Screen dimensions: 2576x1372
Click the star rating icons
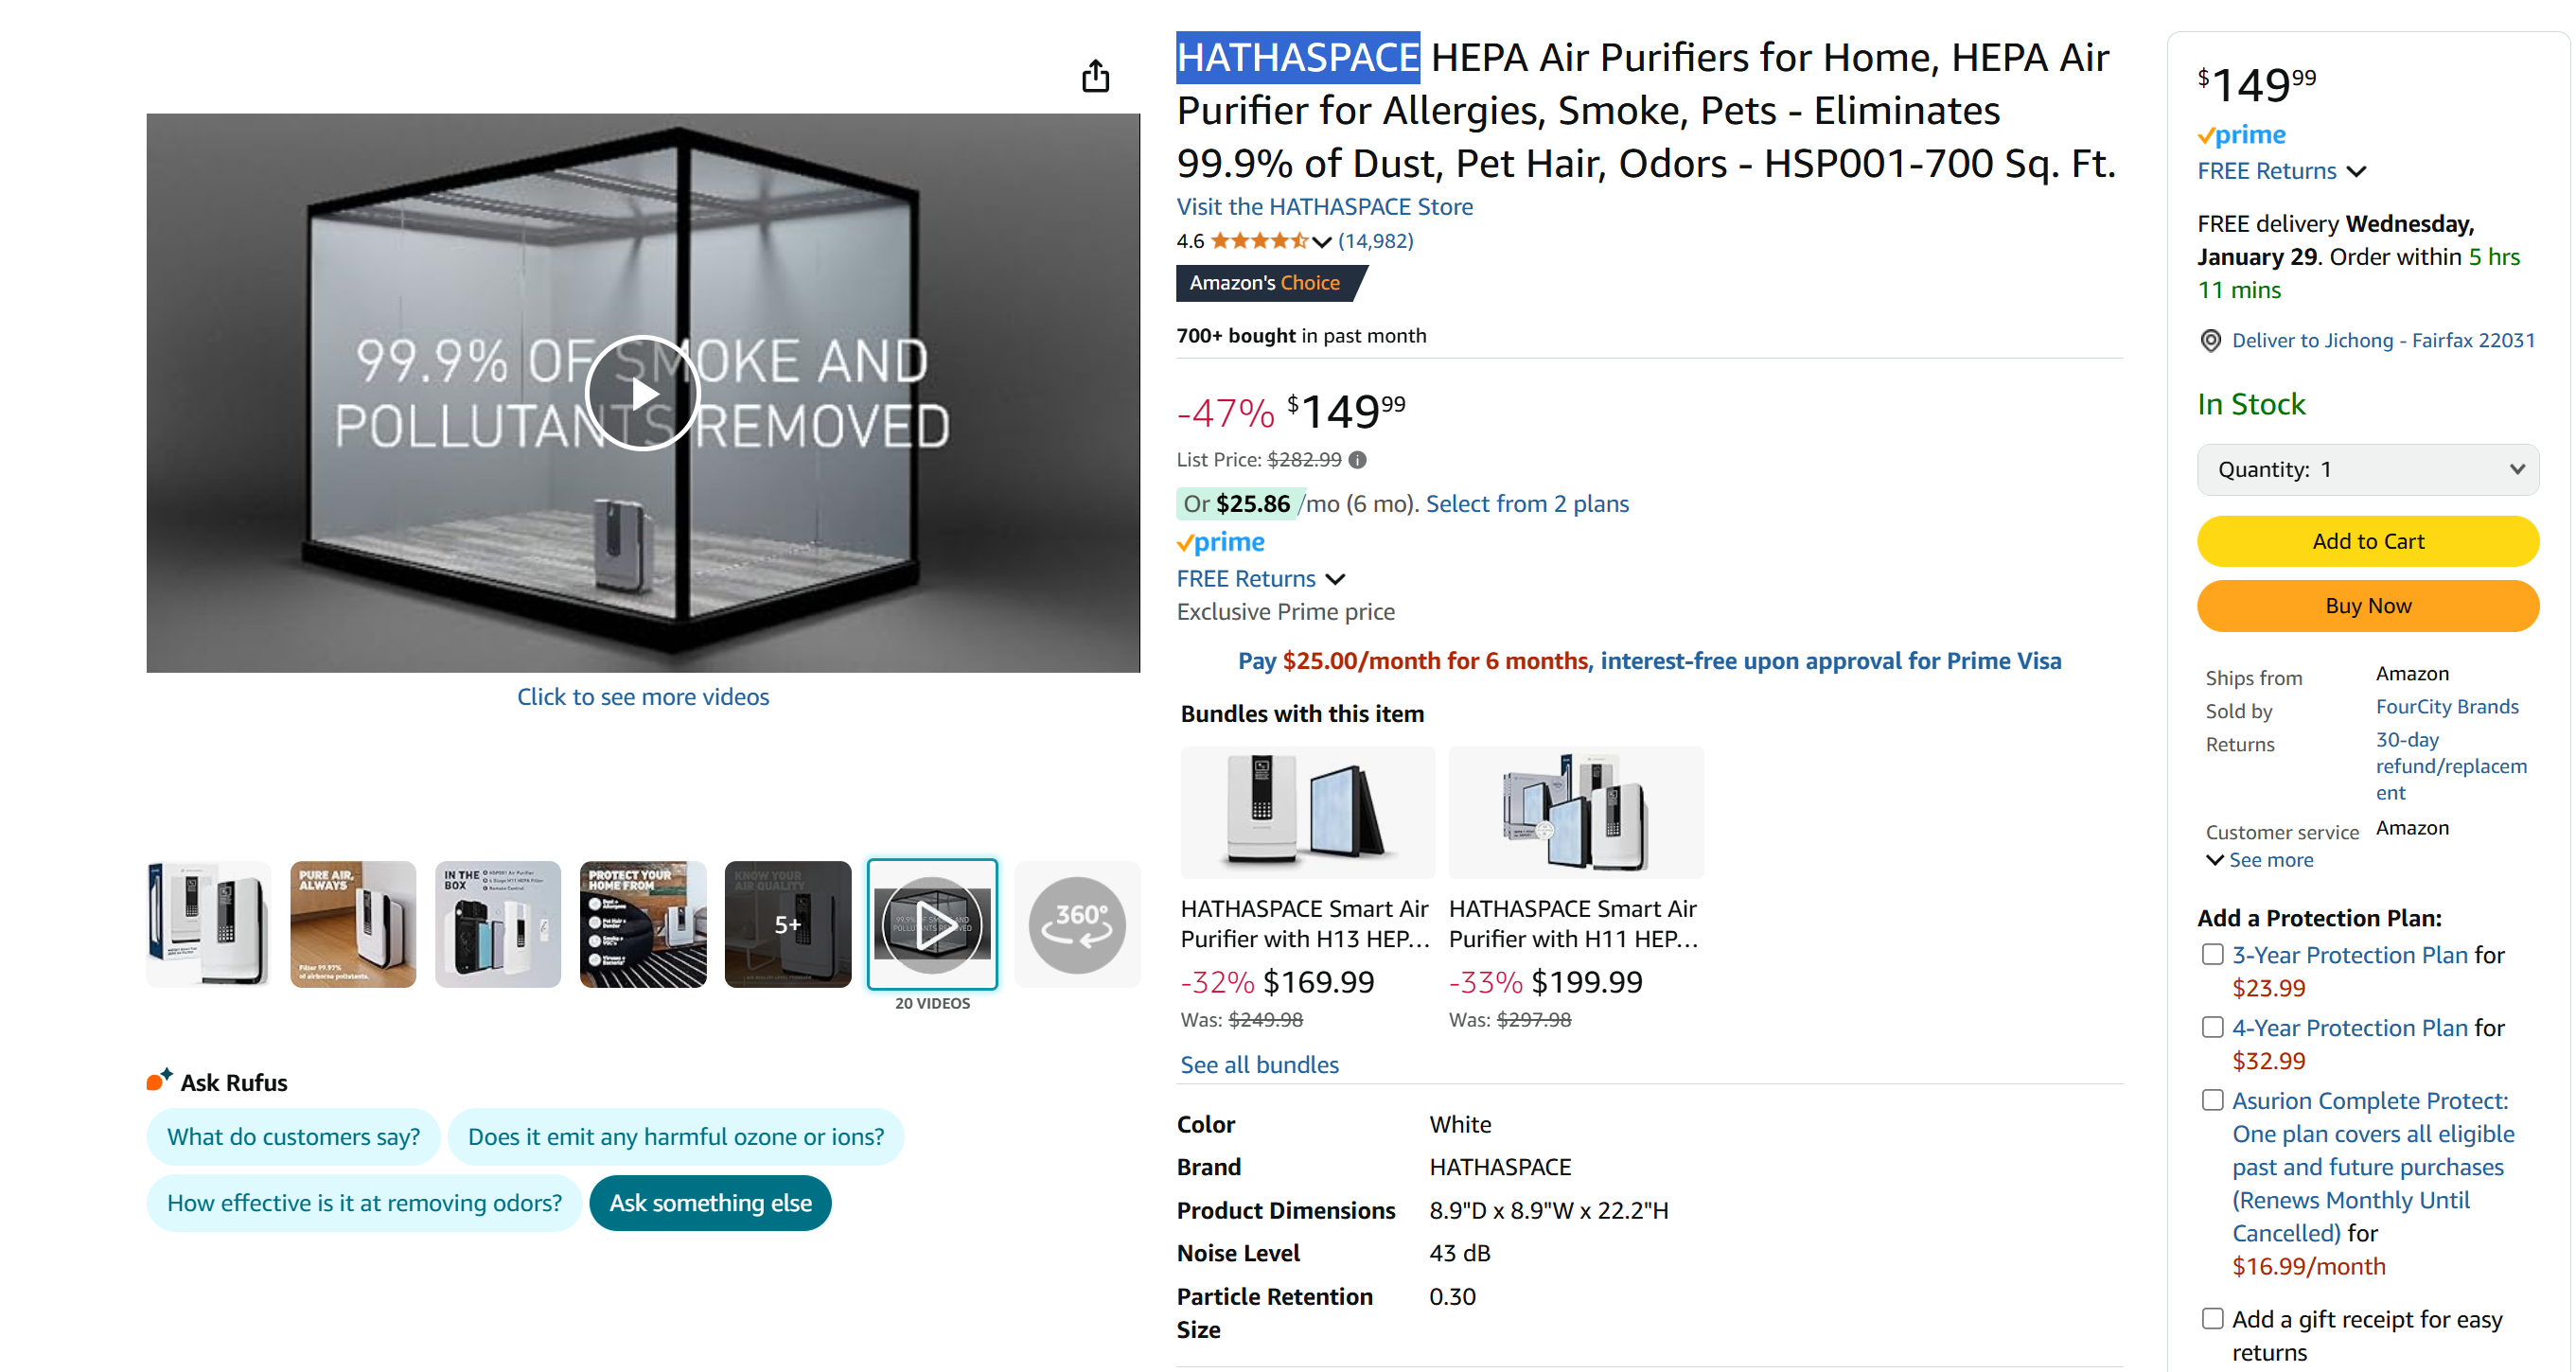click(x=1258, y=241)
